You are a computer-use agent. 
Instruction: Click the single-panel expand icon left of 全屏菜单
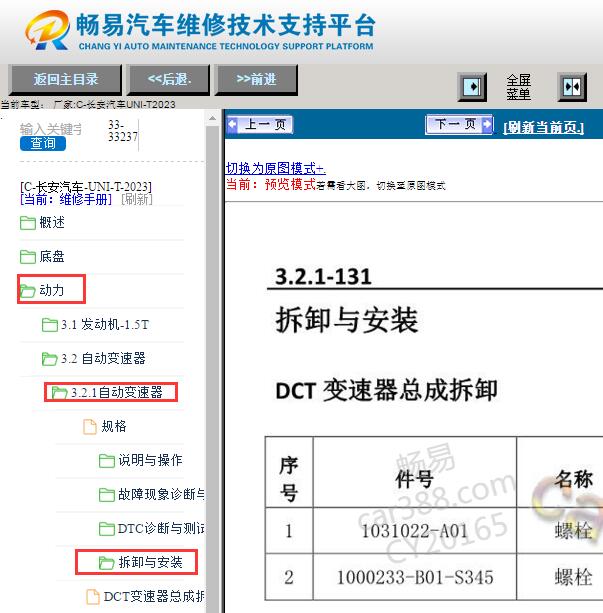(472, 86)
